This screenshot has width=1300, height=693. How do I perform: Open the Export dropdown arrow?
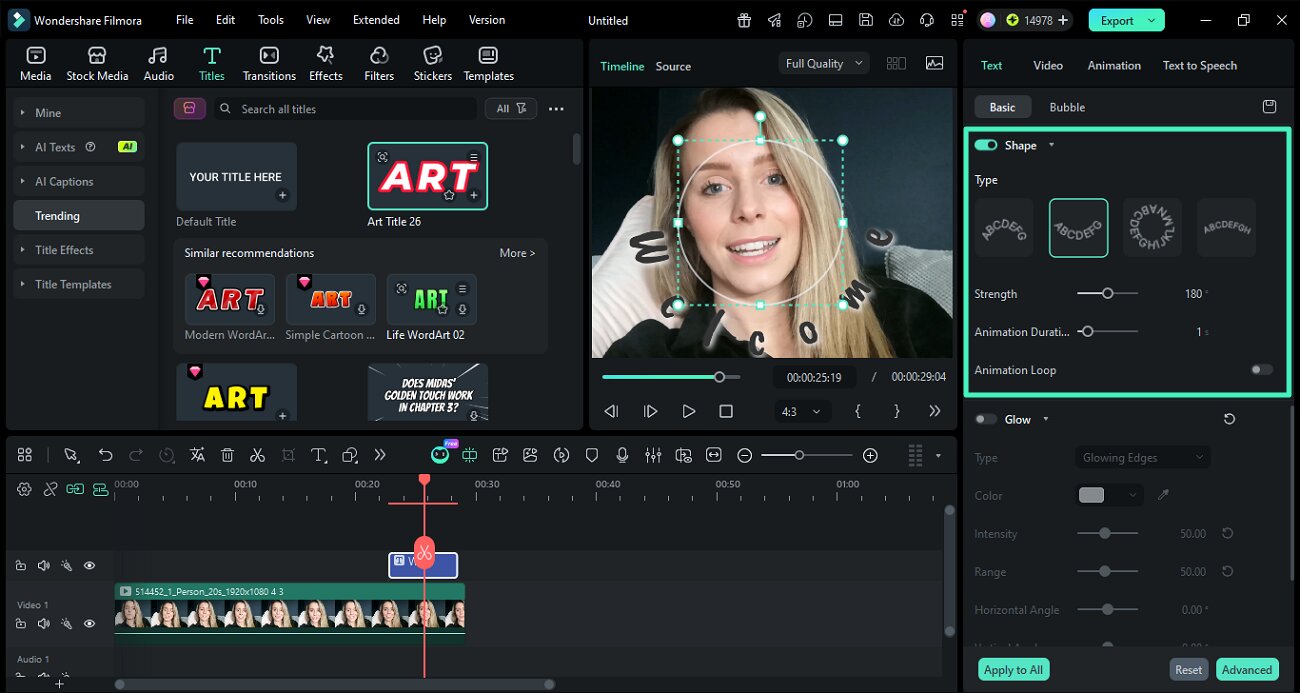[1152, 20]
